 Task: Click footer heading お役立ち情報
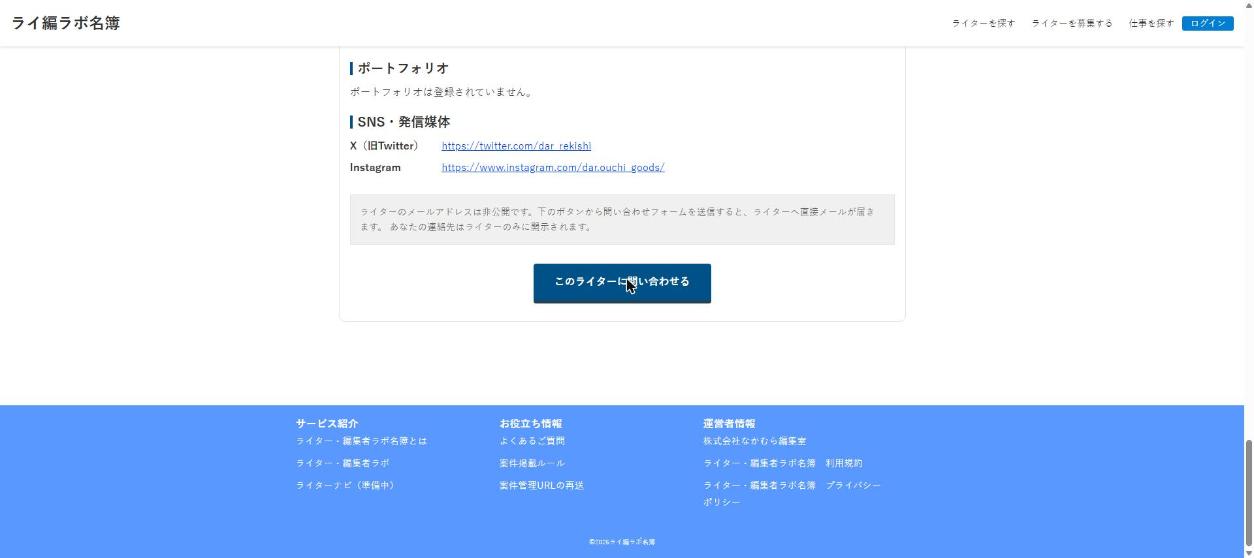pos(531,423)
